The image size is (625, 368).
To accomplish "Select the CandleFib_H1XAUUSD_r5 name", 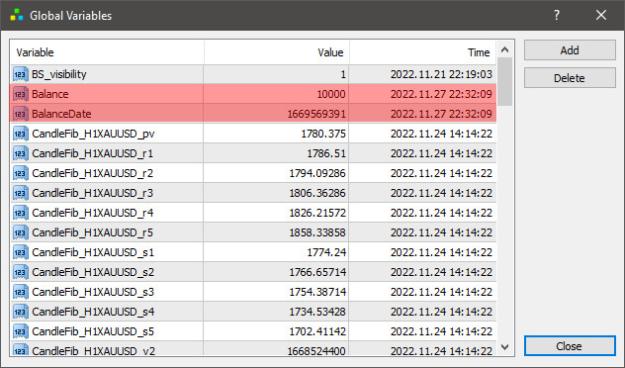I will coord(92,232).
